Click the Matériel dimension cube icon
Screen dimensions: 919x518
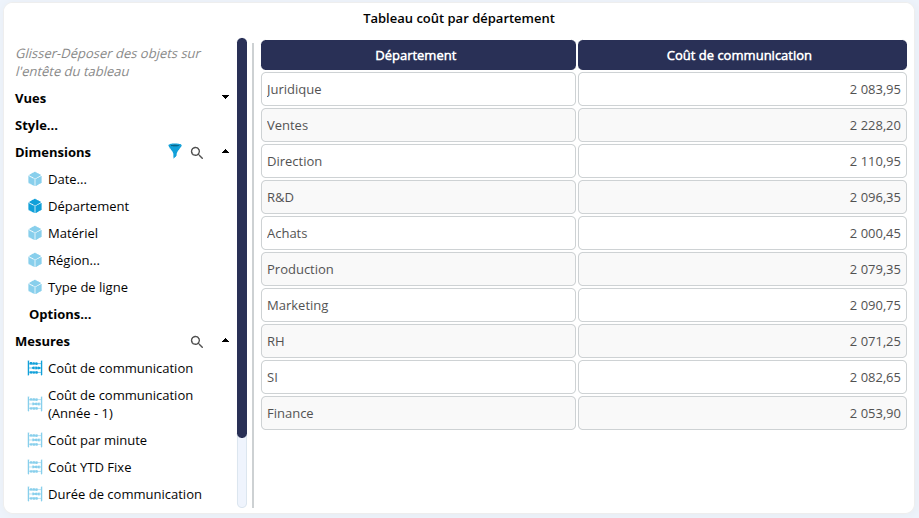tap(35, 233)
